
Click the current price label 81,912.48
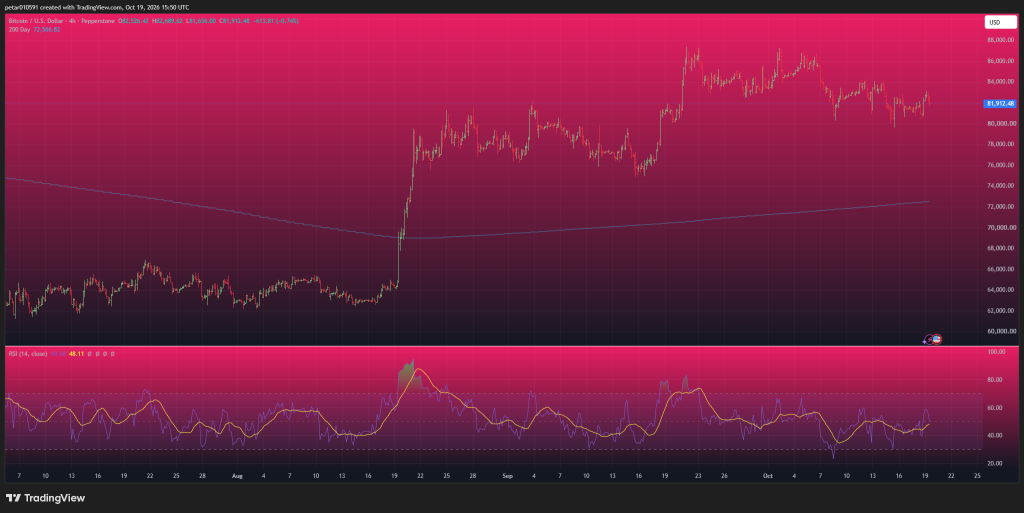click(1000, 103)
